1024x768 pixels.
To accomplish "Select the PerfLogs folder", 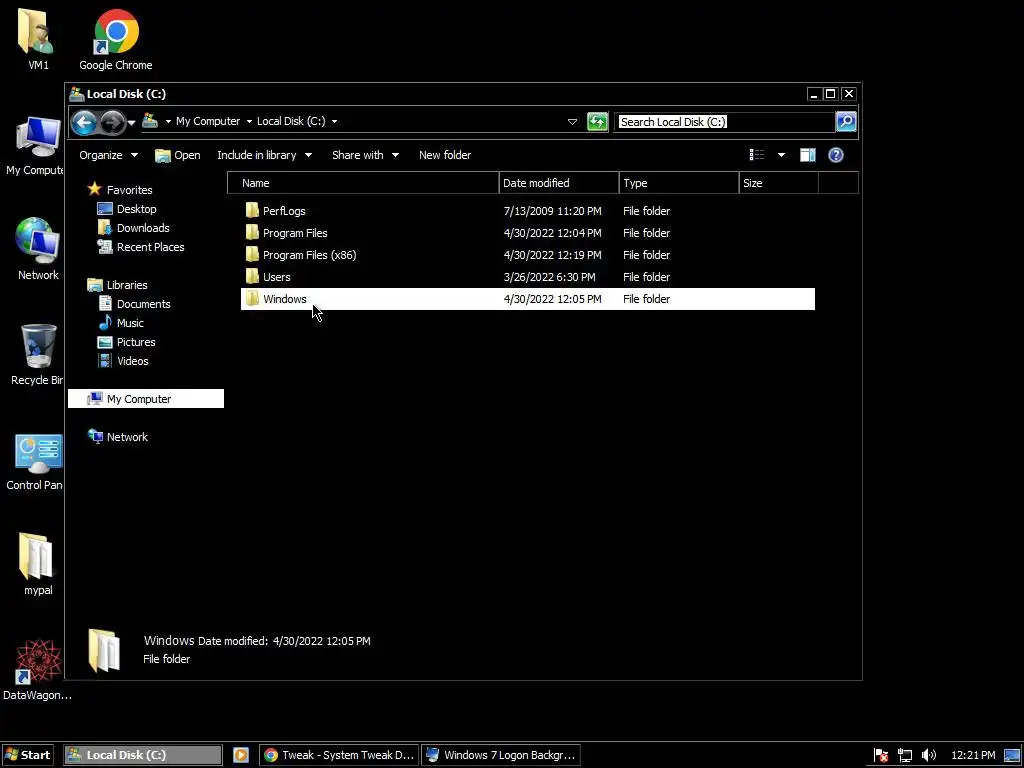I will pyautogui.click(x=284, y=211).
